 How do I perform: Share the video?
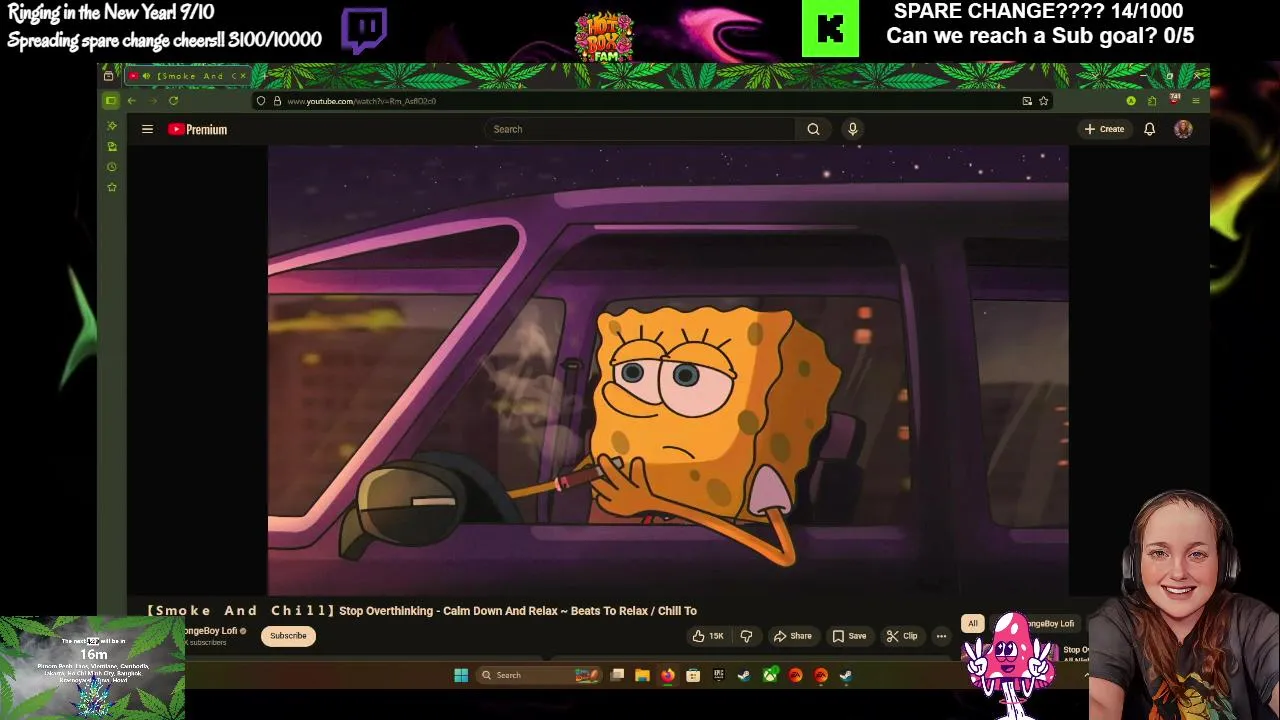(x=792, y=636)
